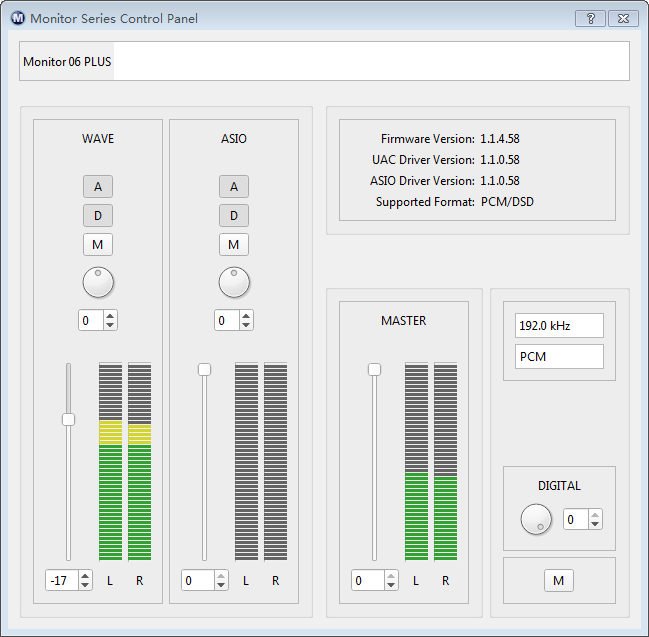
Task: Toggle the WAVE channel D button
Action: (x=98, y=215)
